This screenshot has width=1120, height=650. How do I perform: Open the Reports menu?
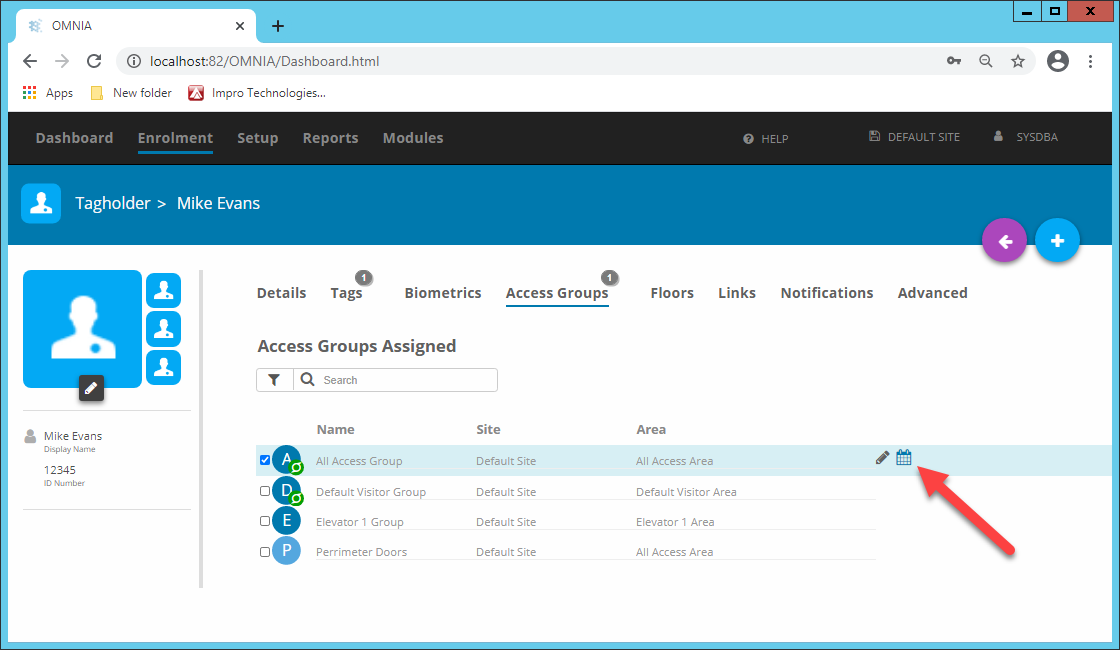[x=330, y=138]
